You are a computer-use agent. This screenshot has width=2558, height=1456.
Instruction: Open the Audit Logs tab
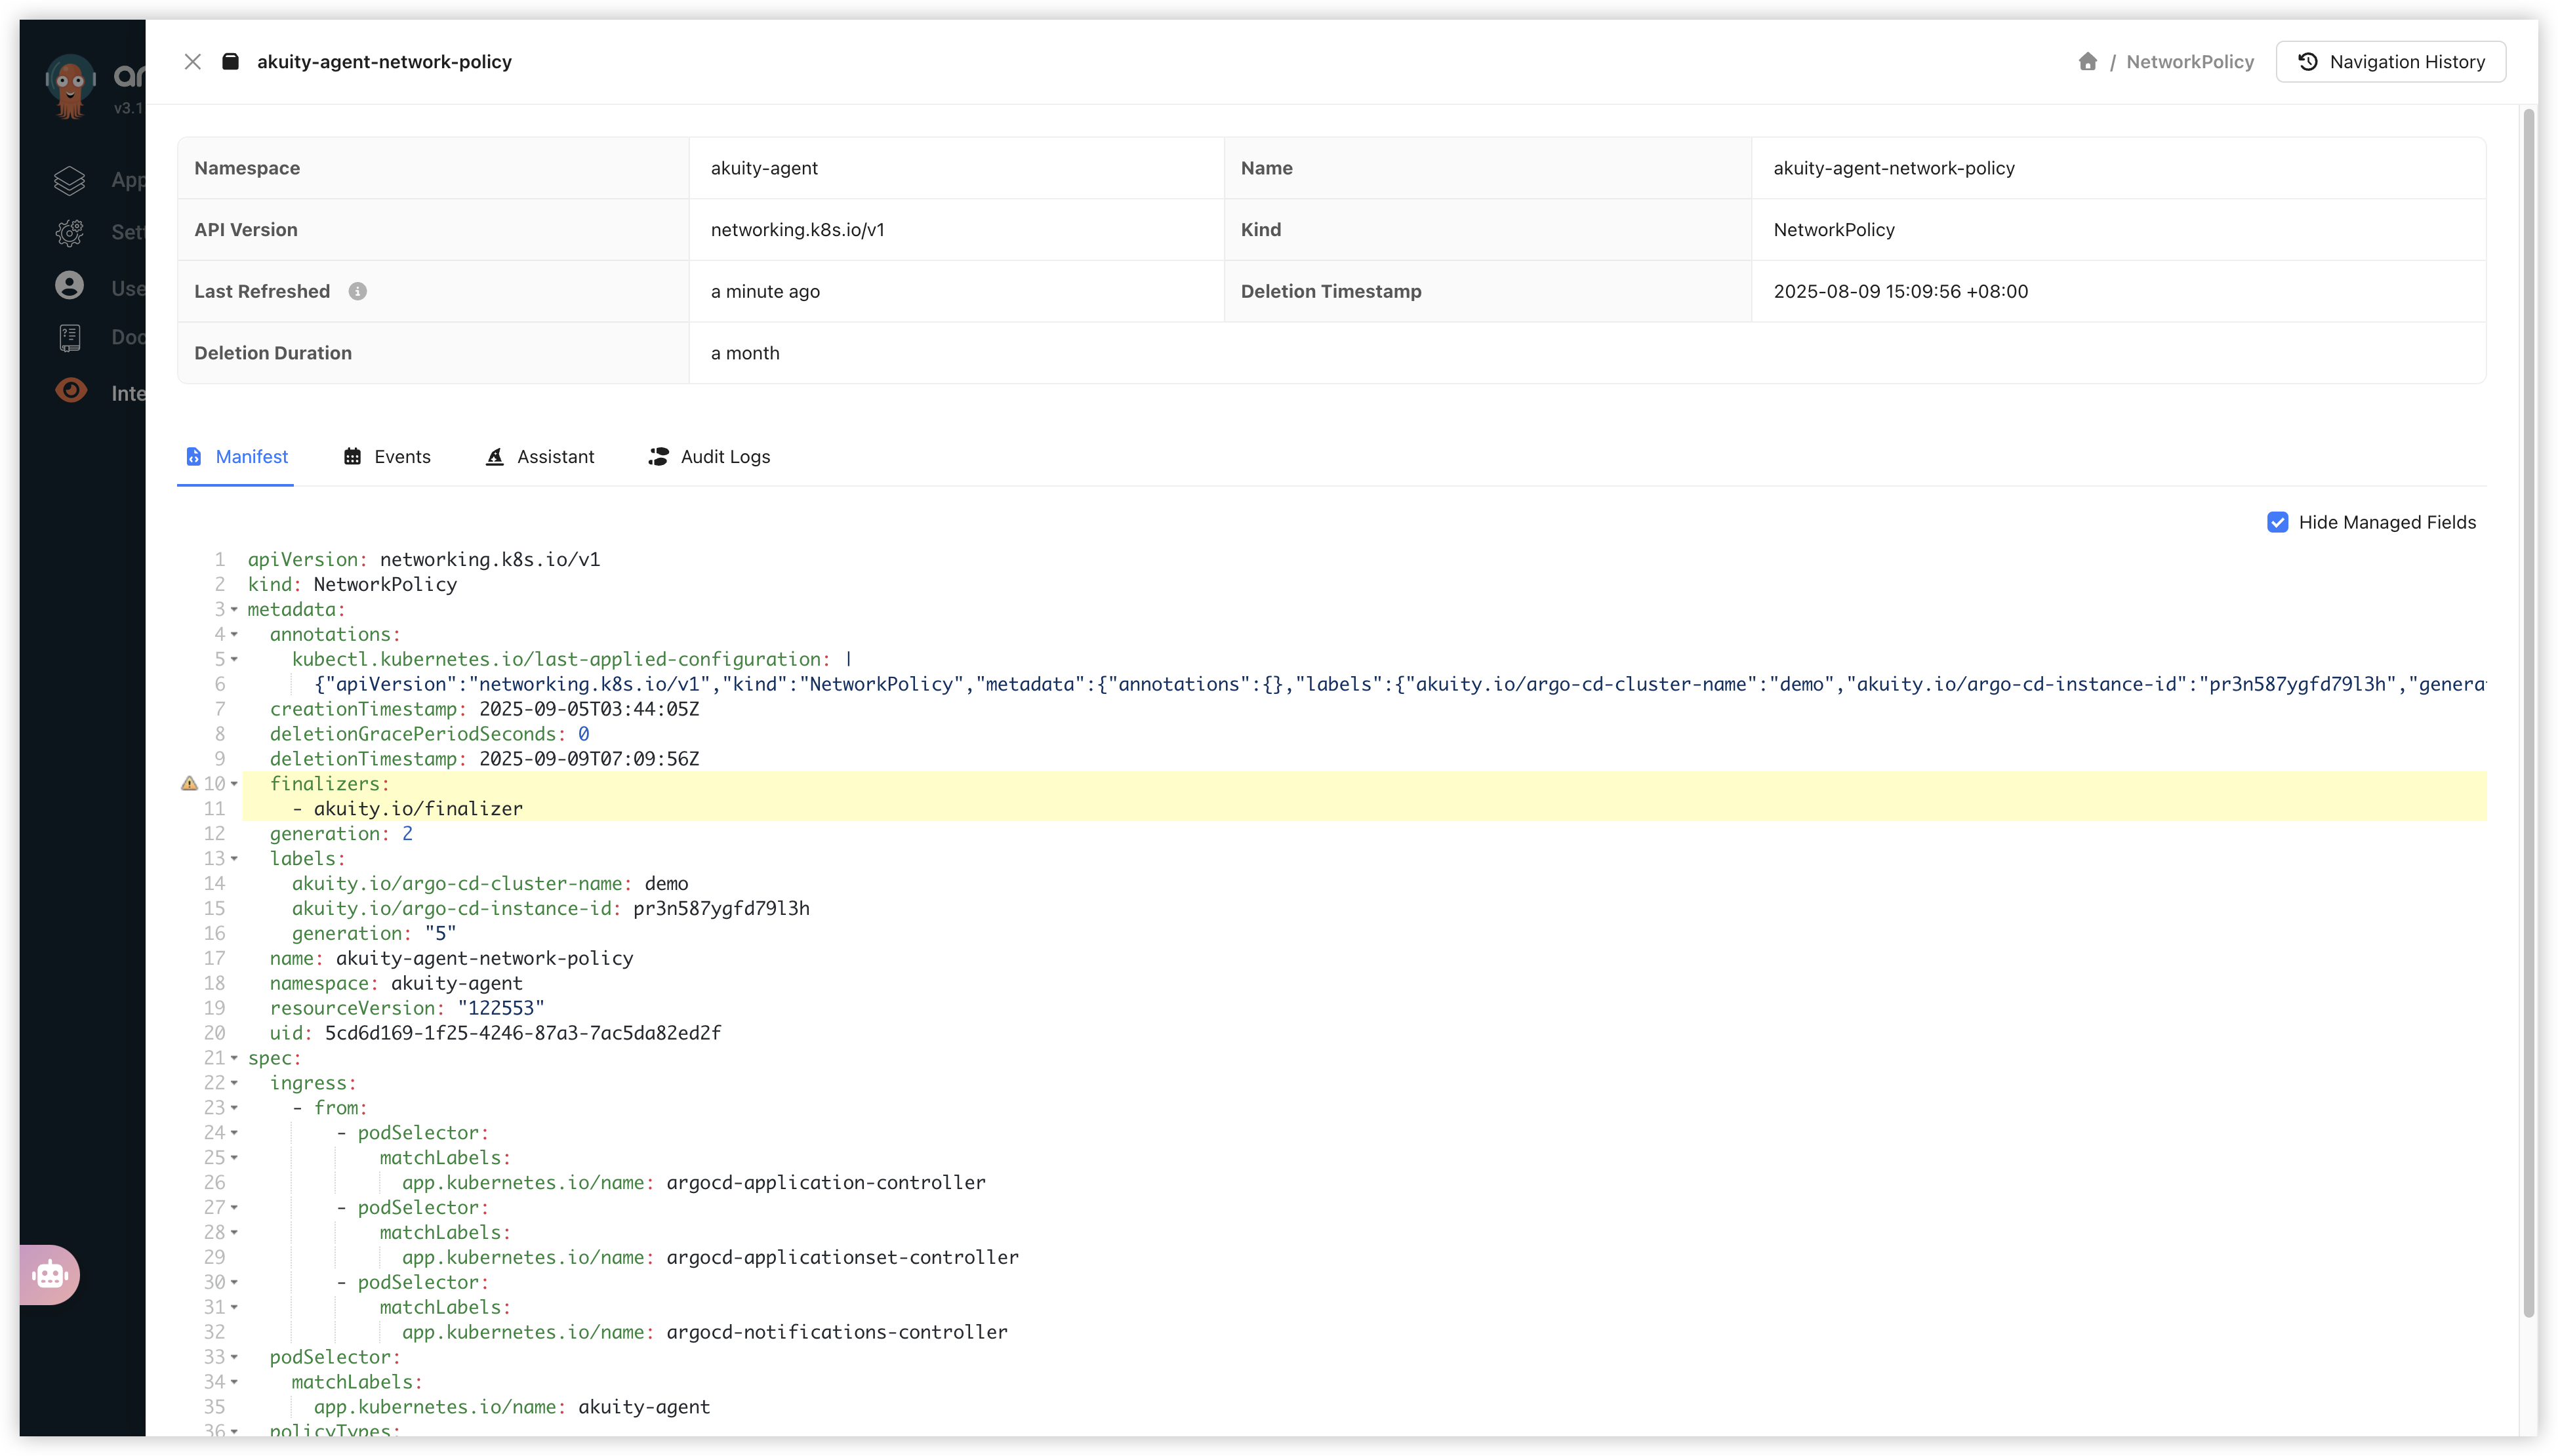coord(709,457)
